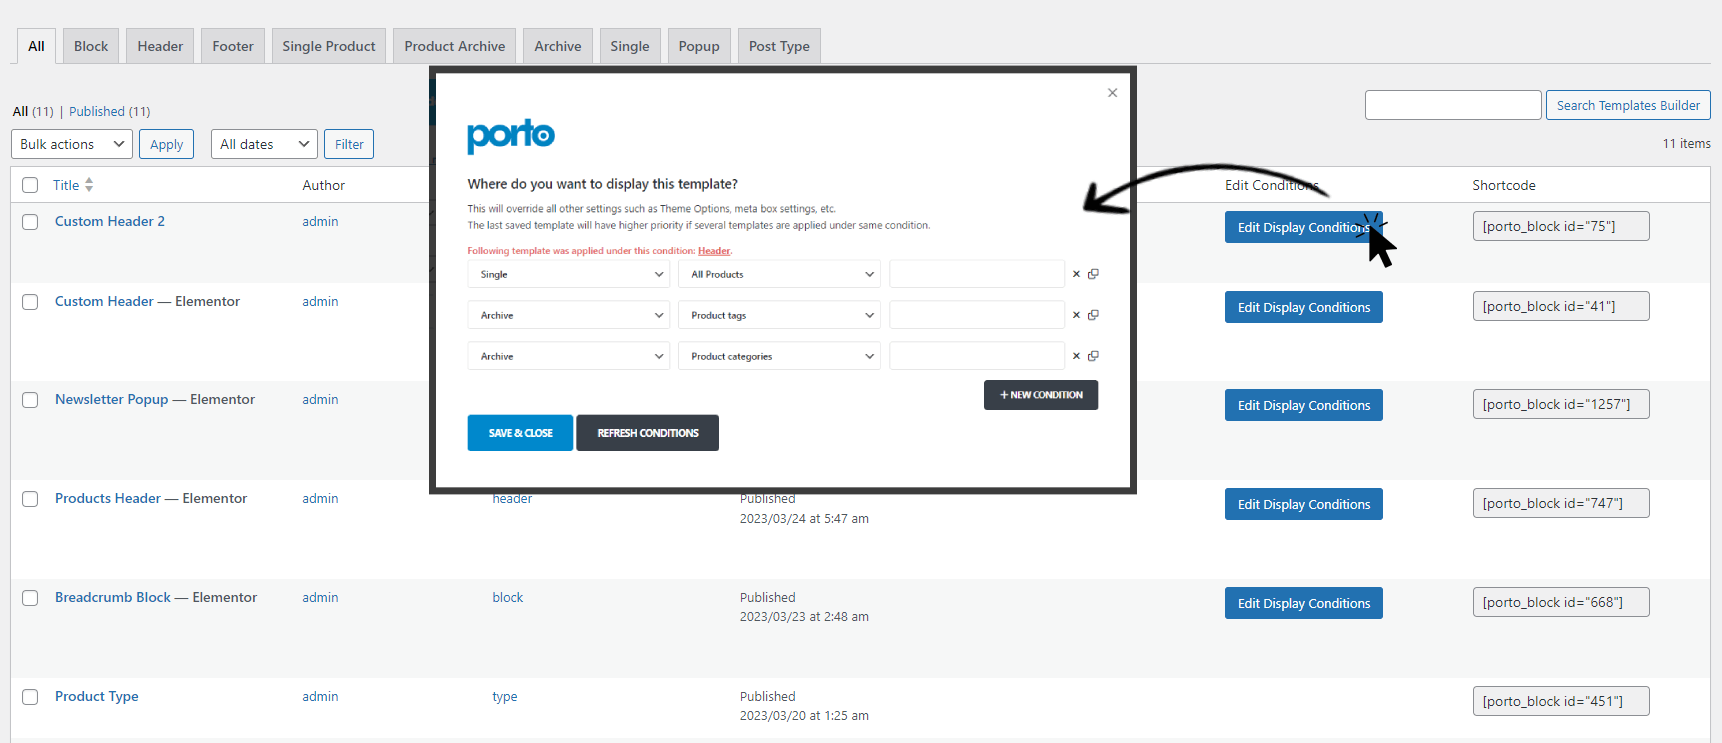Image resolution: width=1722 pixels, height=743 pixels.
Task: Duplicate the Product tags condition row
Action: pyautogui.click(x=1093, y=315)
